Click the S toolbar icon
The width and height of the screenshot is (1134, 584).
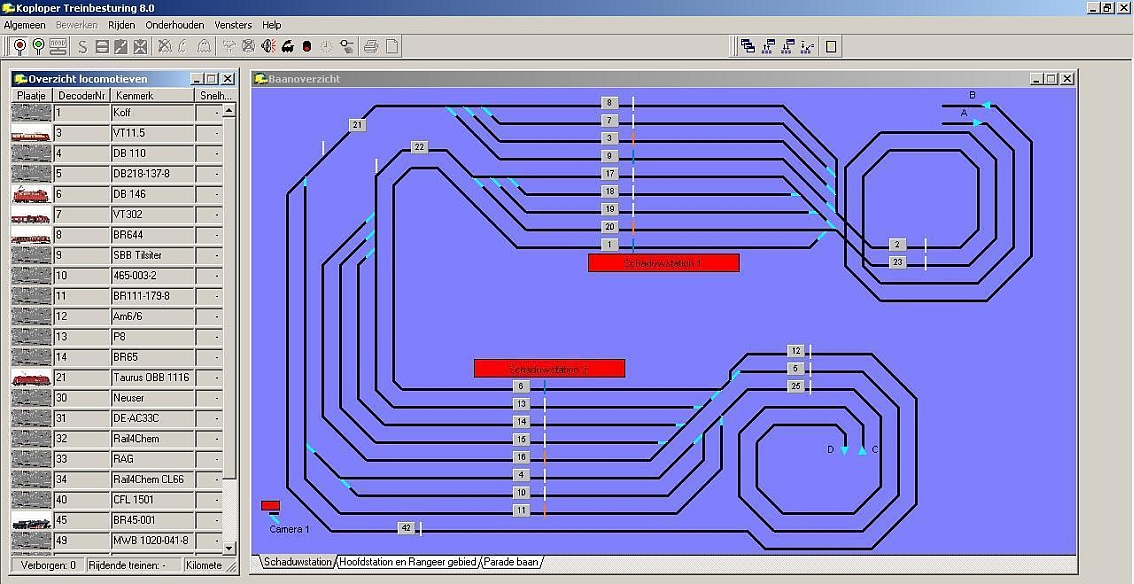[x=82, y=47]
